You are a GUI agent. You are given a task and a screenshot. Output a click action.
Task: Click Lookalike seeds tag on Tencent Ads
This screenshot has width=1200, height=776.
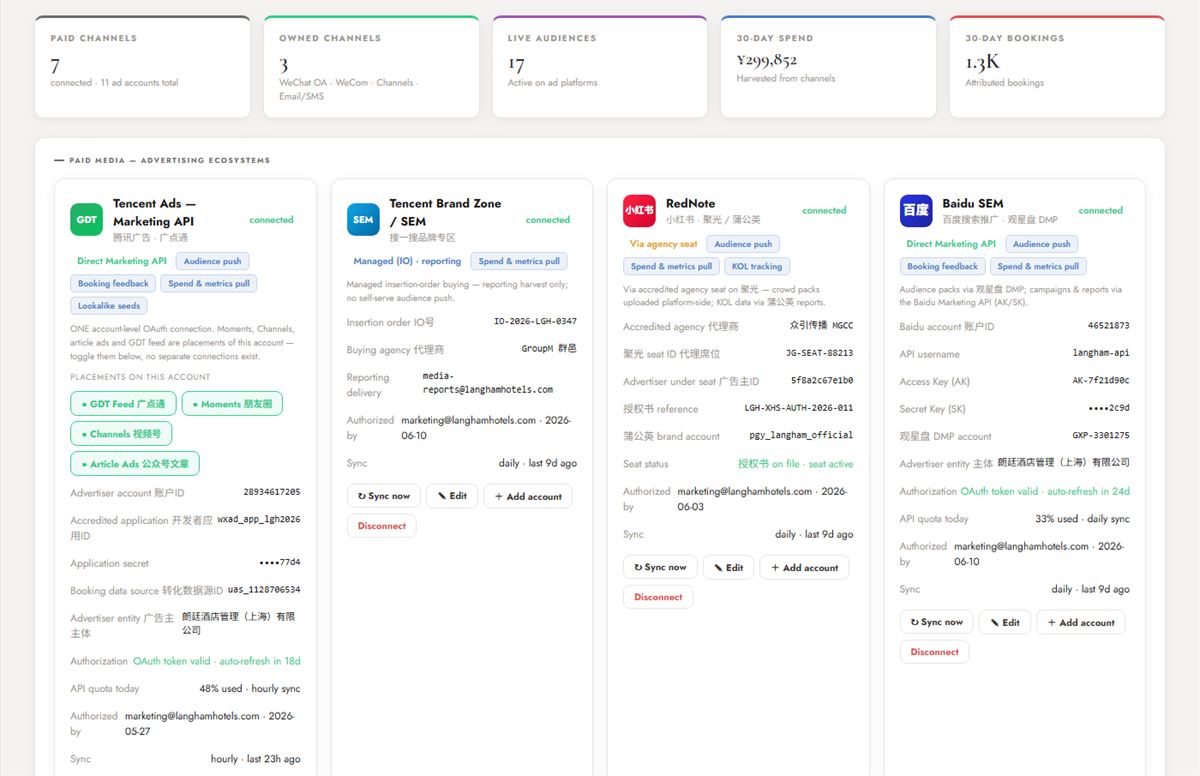(109, 306)
